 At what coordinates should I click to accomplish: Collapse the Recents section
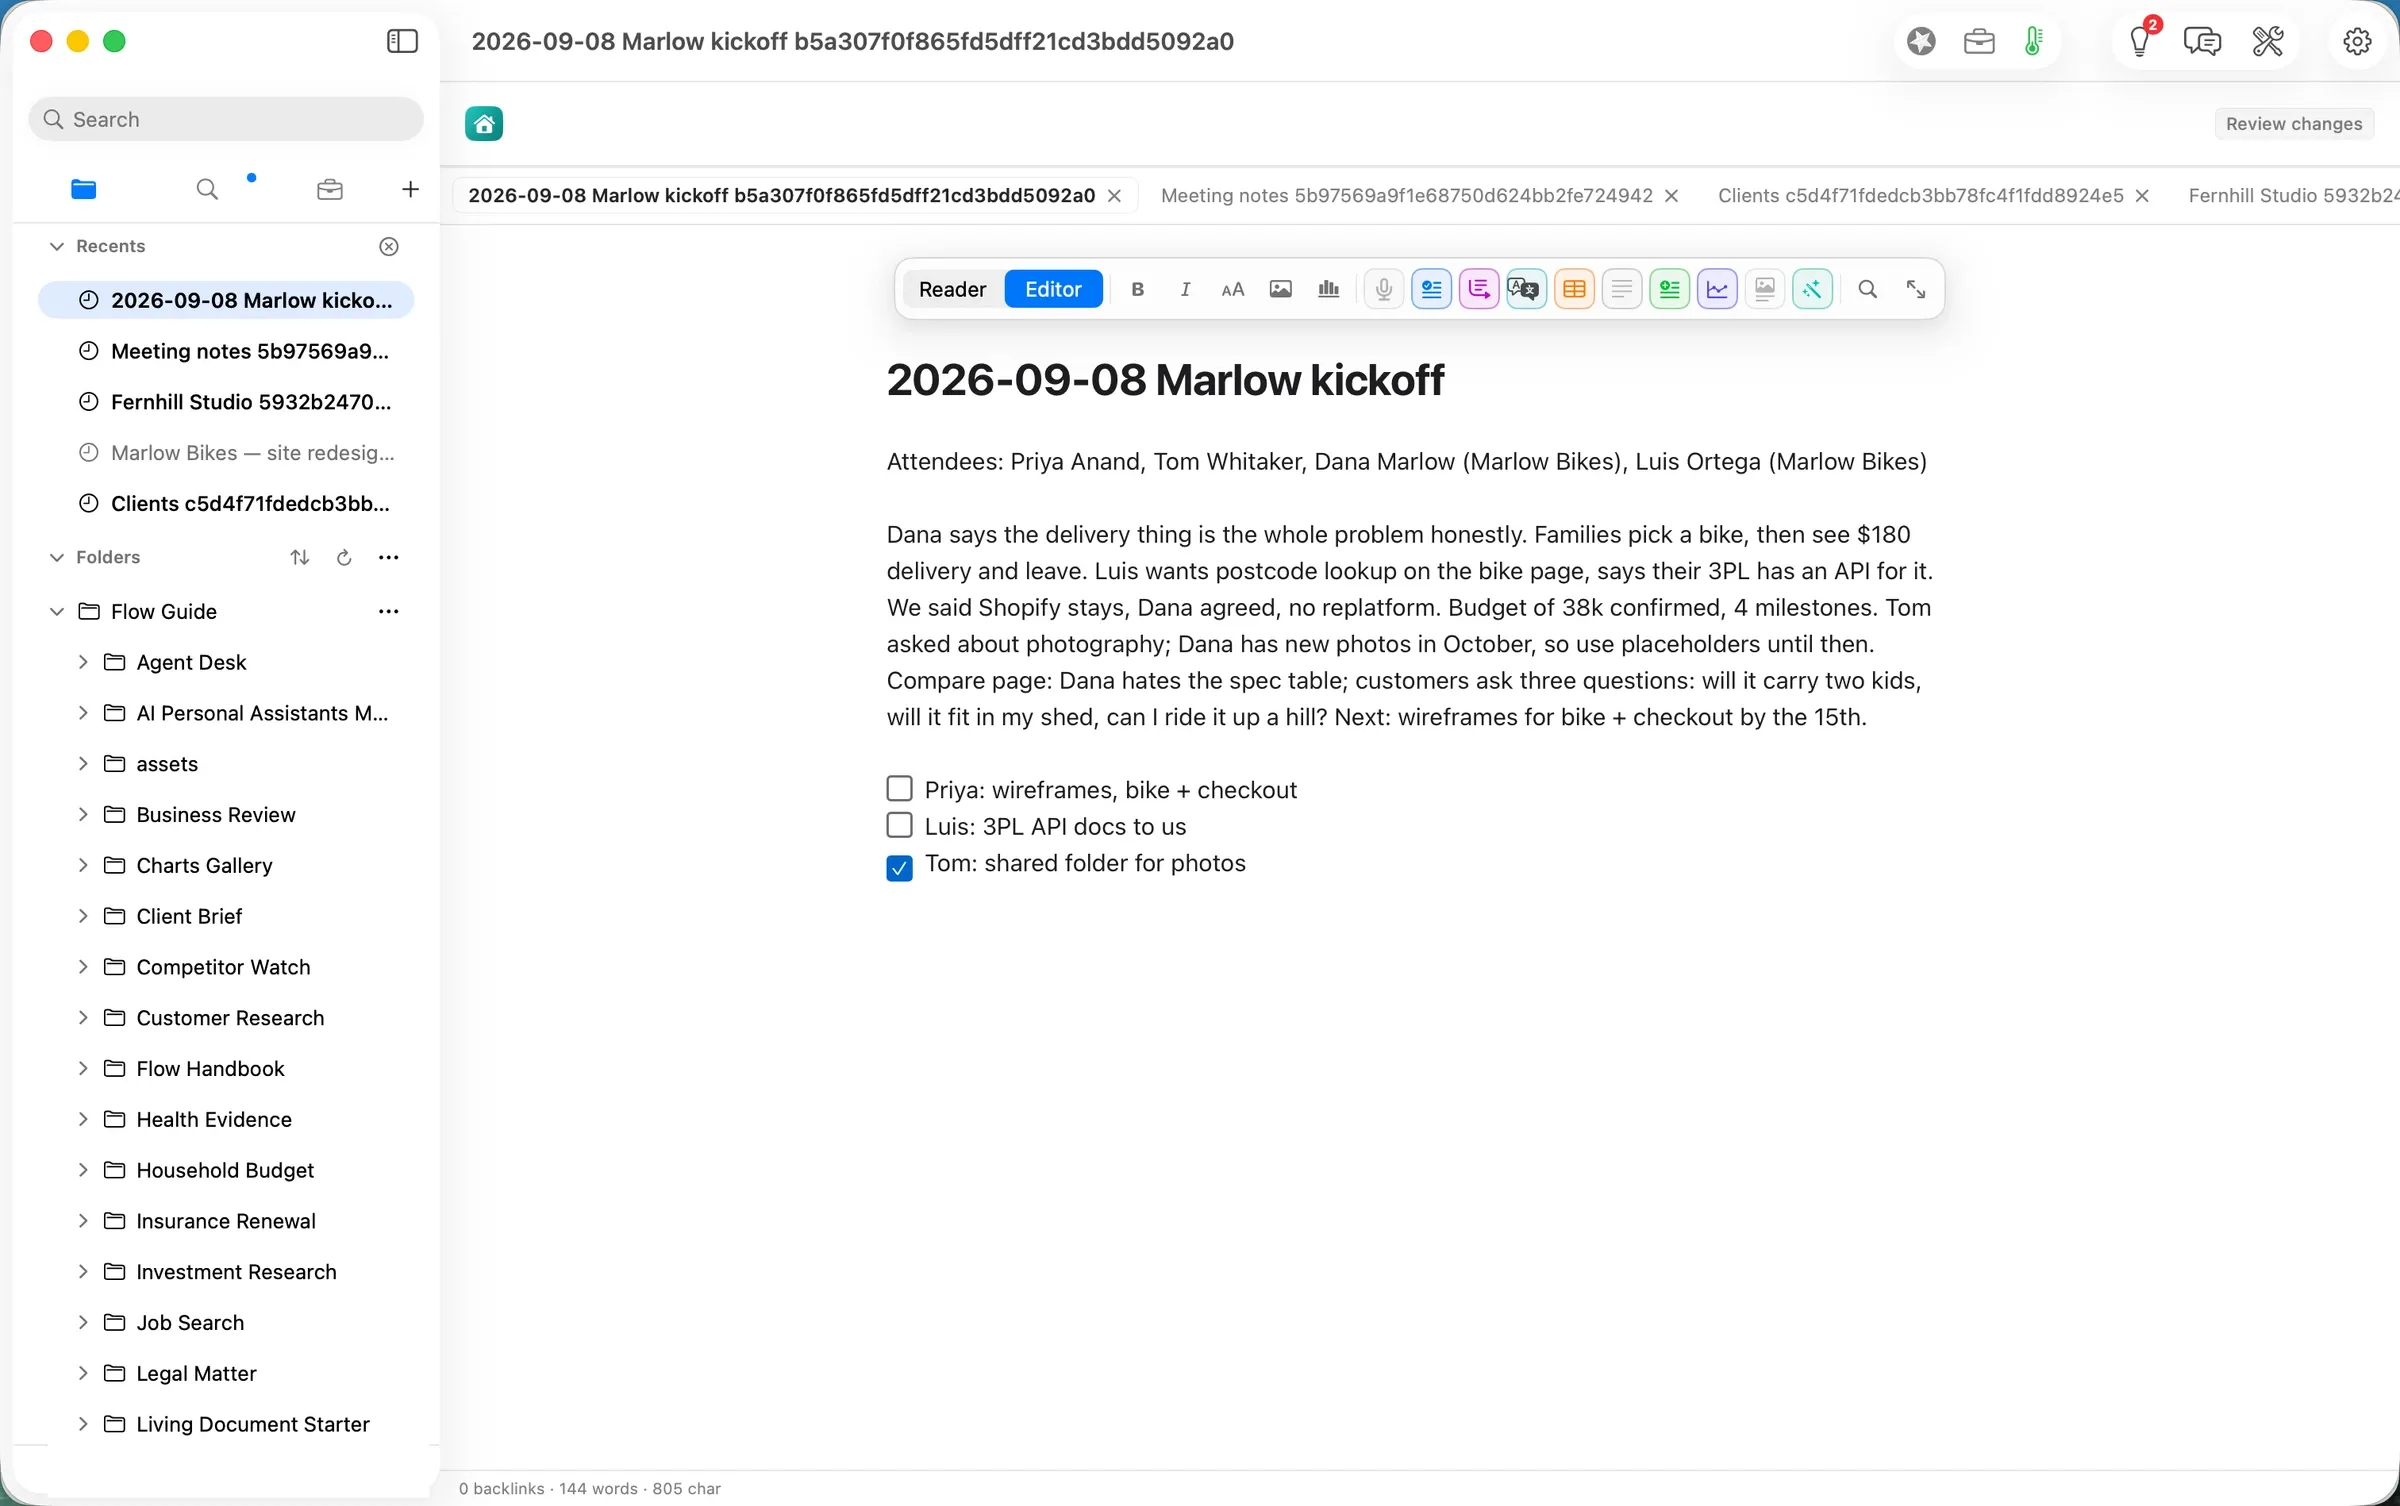point(57,246)
